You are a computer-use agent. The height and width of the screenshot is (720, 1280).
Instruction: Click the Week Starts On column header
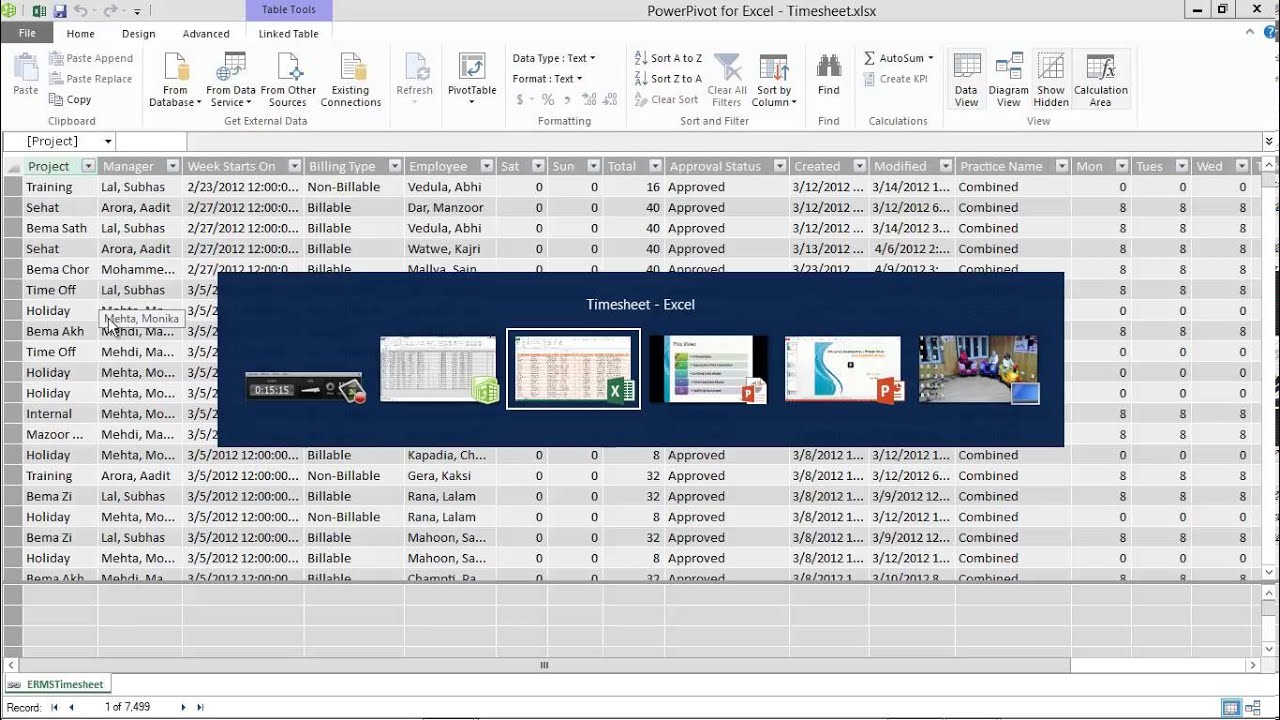point(231,166)
